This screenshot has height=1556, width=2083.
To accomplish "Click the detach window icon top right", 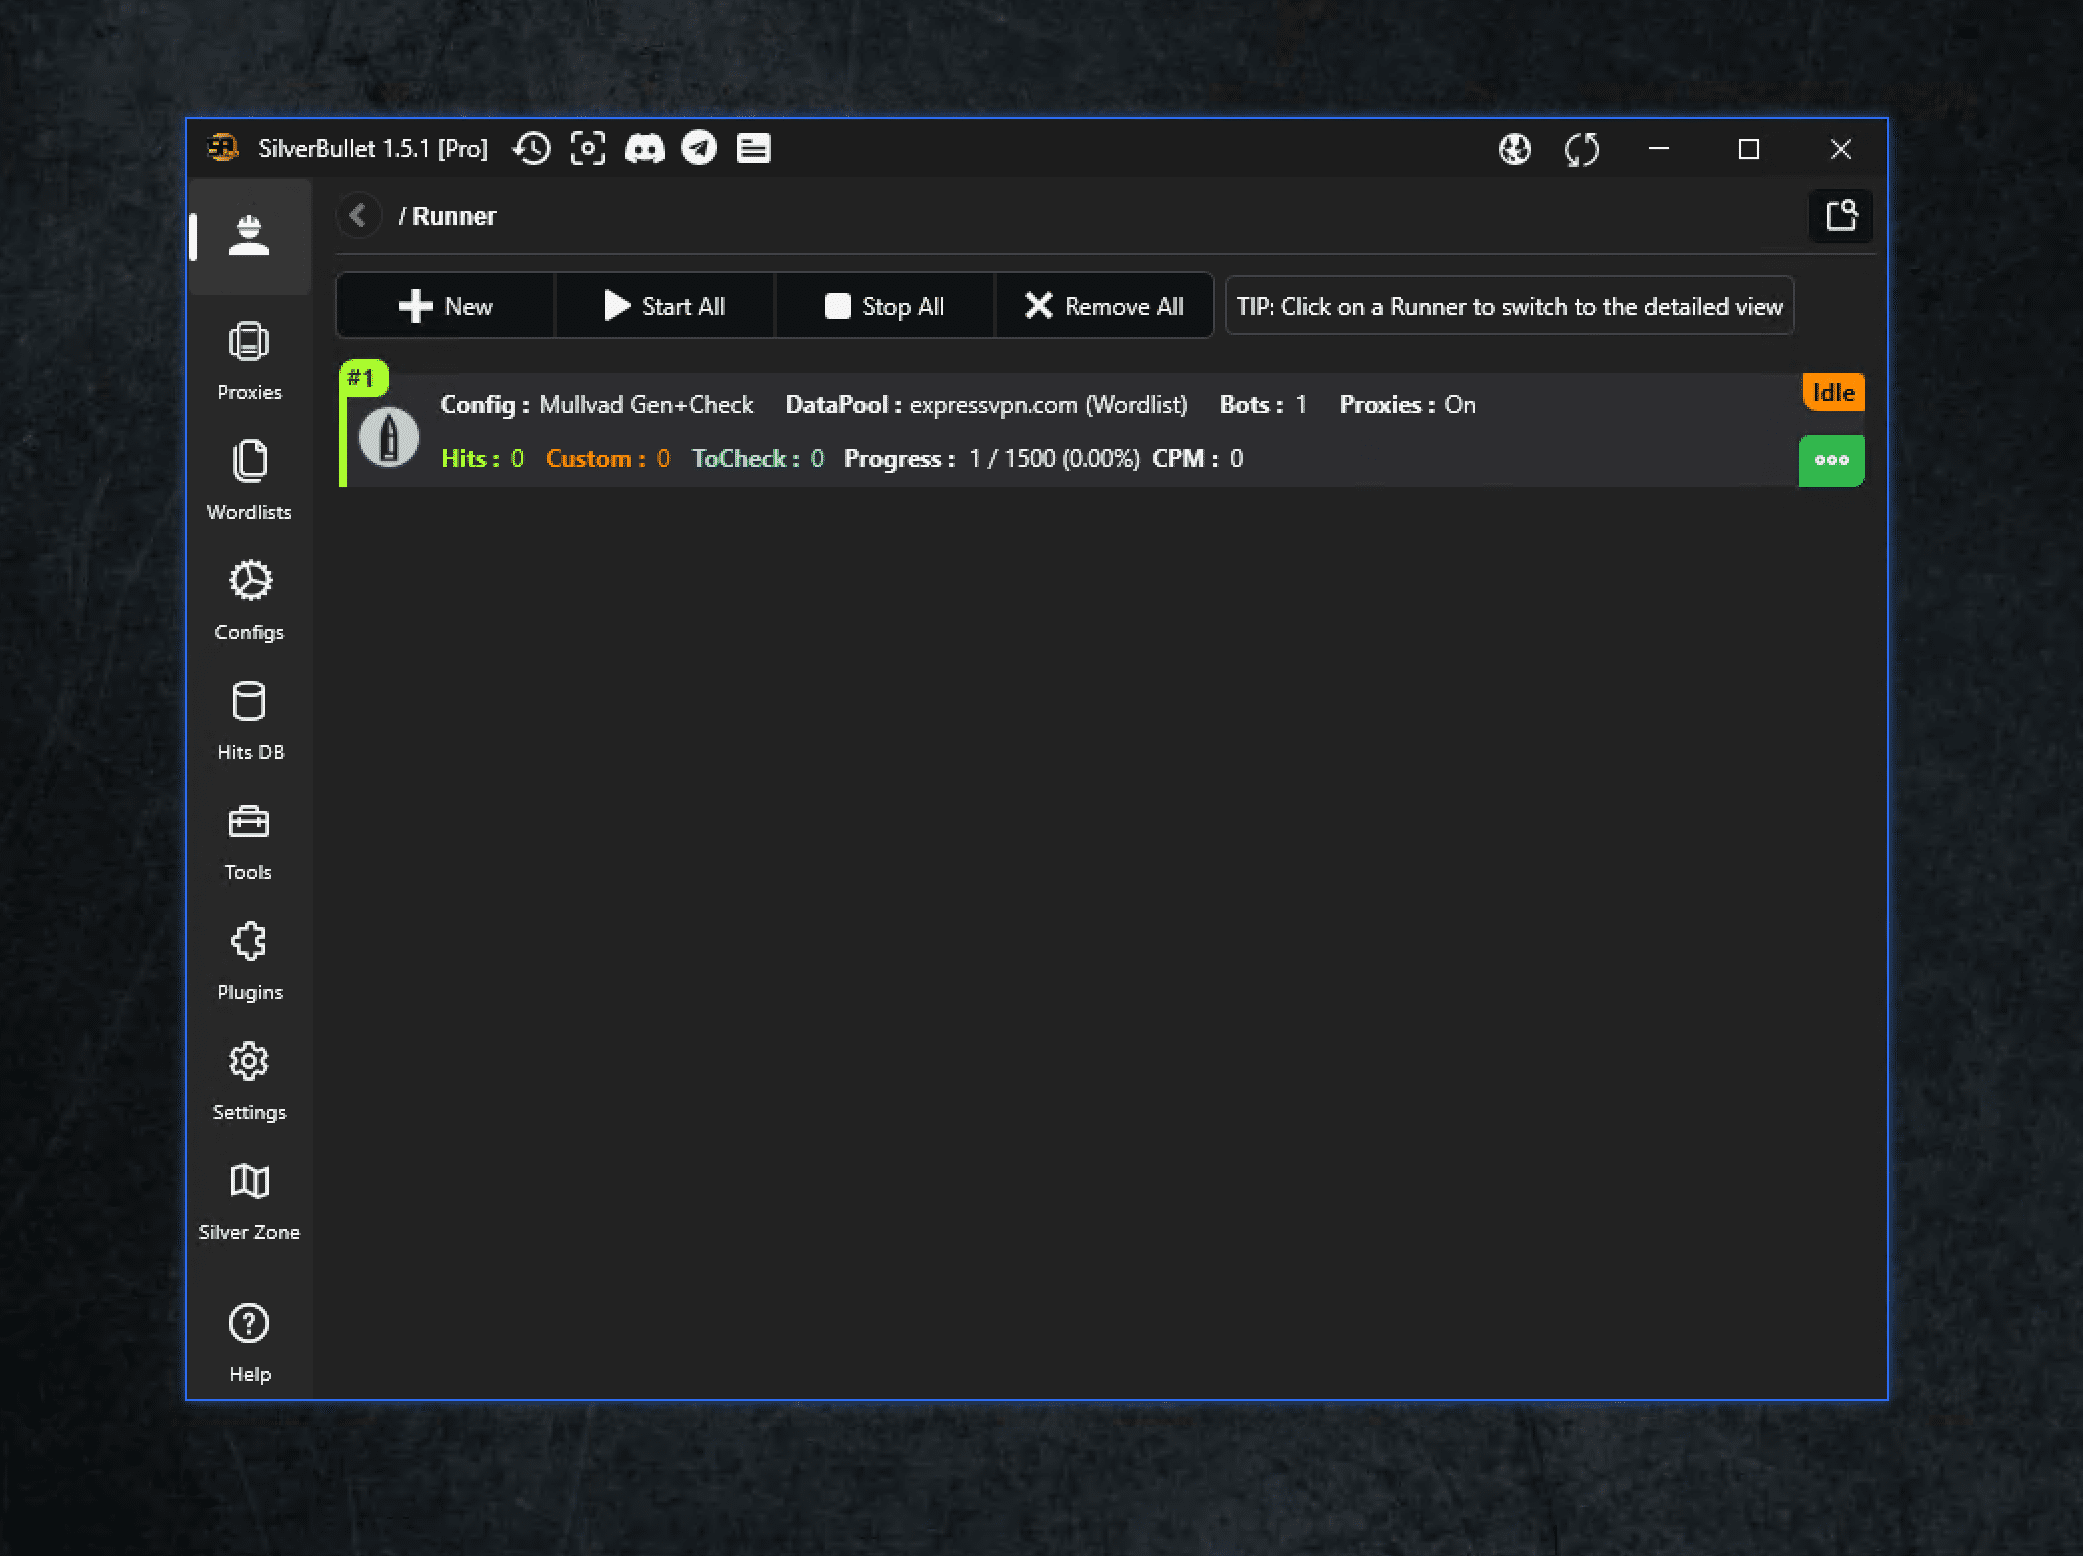I will click(1841, 216).
